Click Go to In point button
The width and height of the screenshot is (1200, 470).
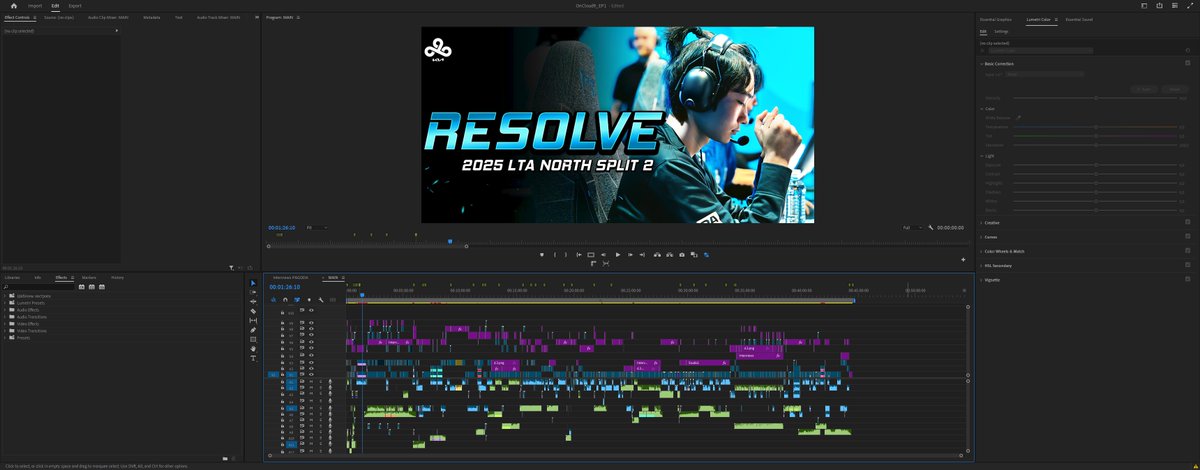pyautogui.click(x=579, y=255)
